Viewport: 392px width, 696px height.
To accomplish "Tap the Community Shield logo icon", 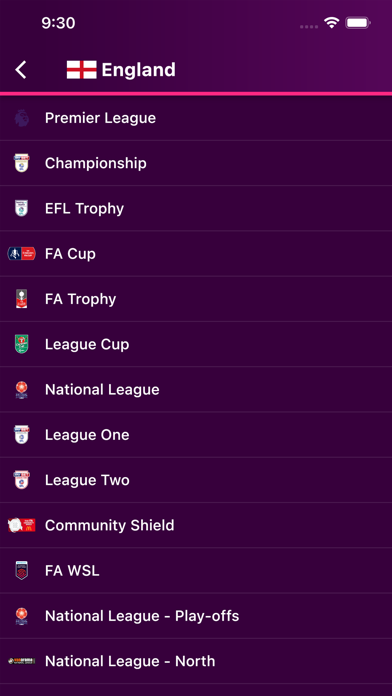I will point(21,526).
